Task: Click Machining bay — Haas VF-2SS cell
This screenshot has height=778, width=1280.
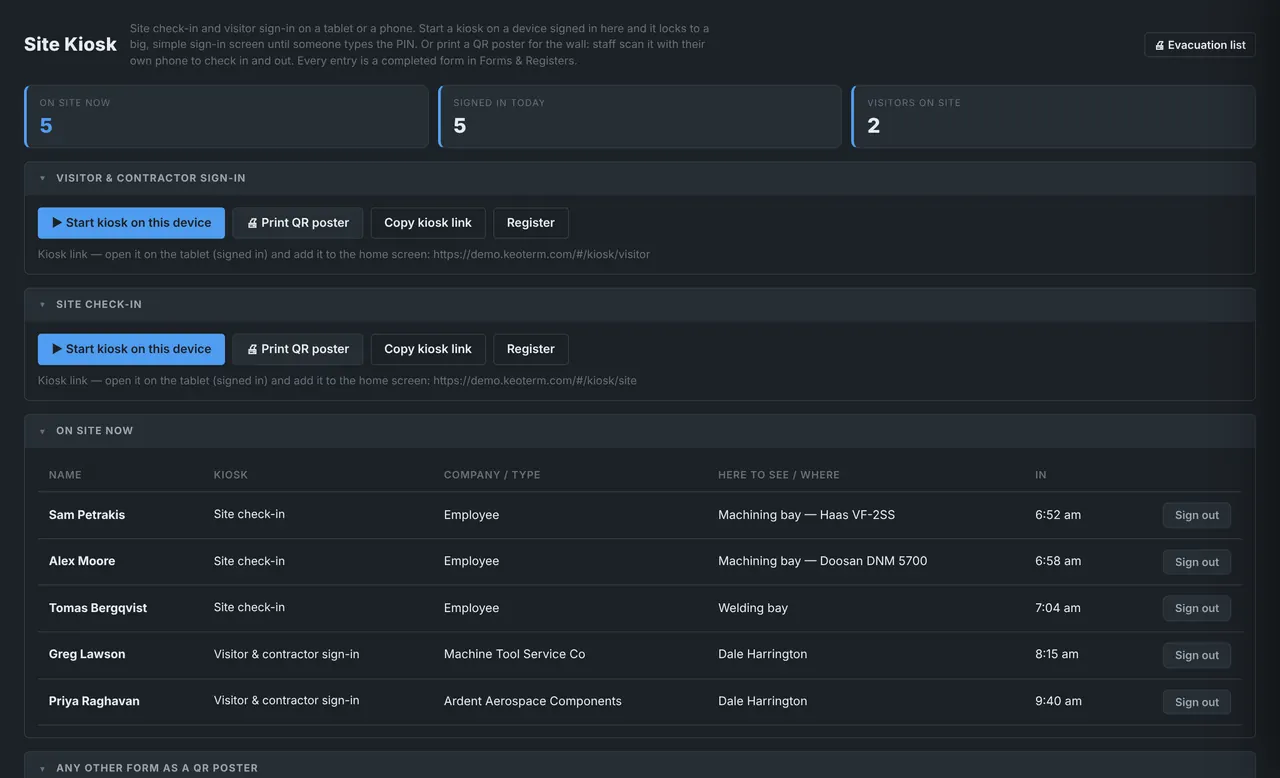Action: pyautogui.click(x=807, y=515)
